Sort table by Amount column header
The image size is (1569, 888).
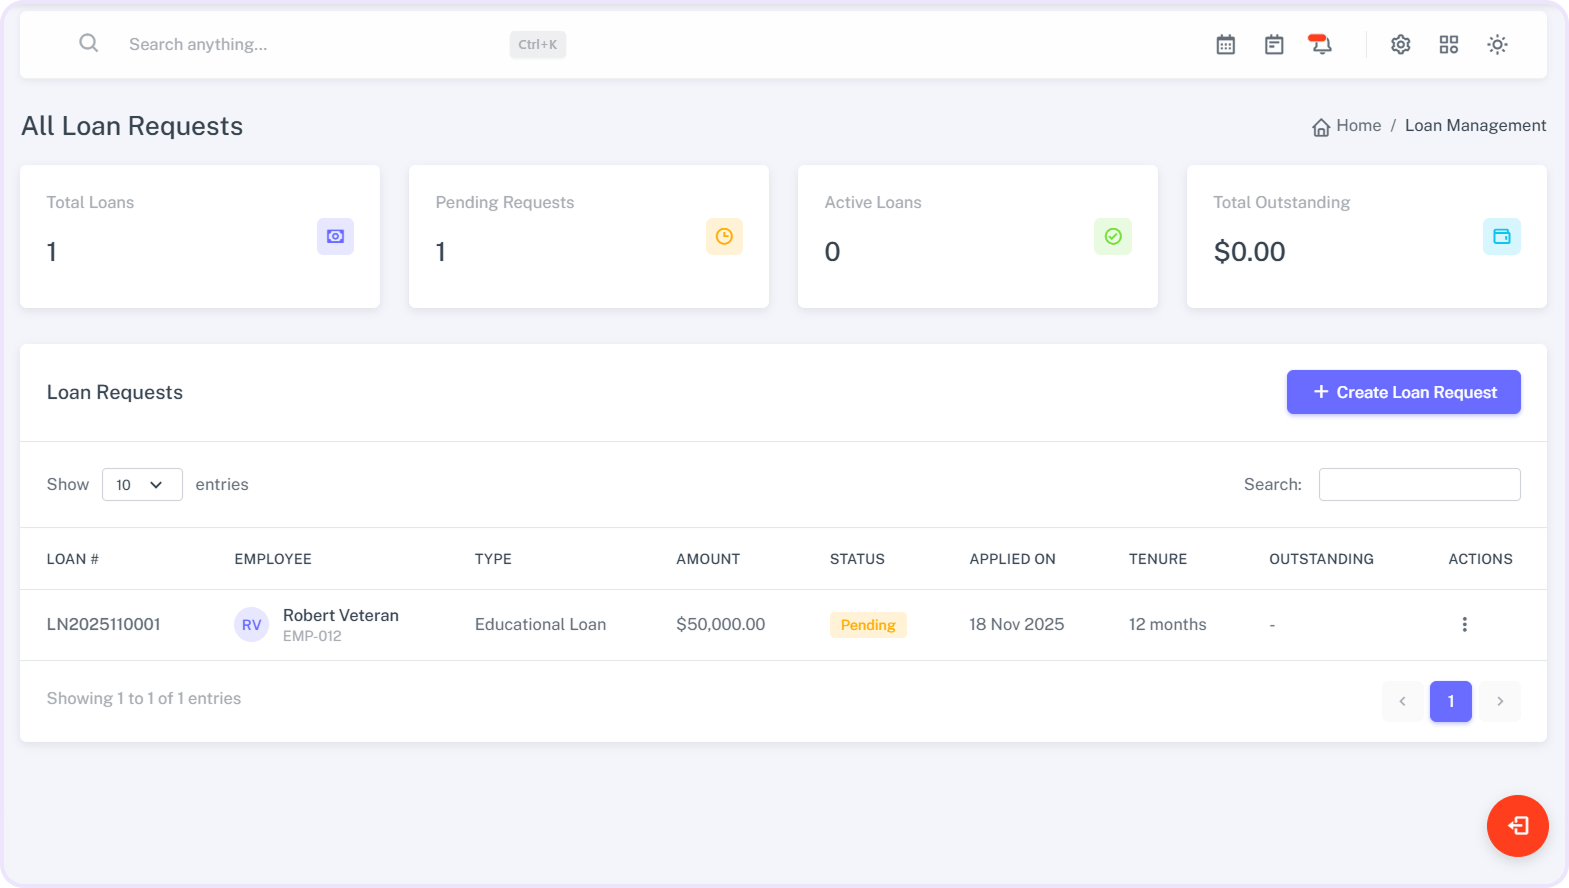pos(708,559)
